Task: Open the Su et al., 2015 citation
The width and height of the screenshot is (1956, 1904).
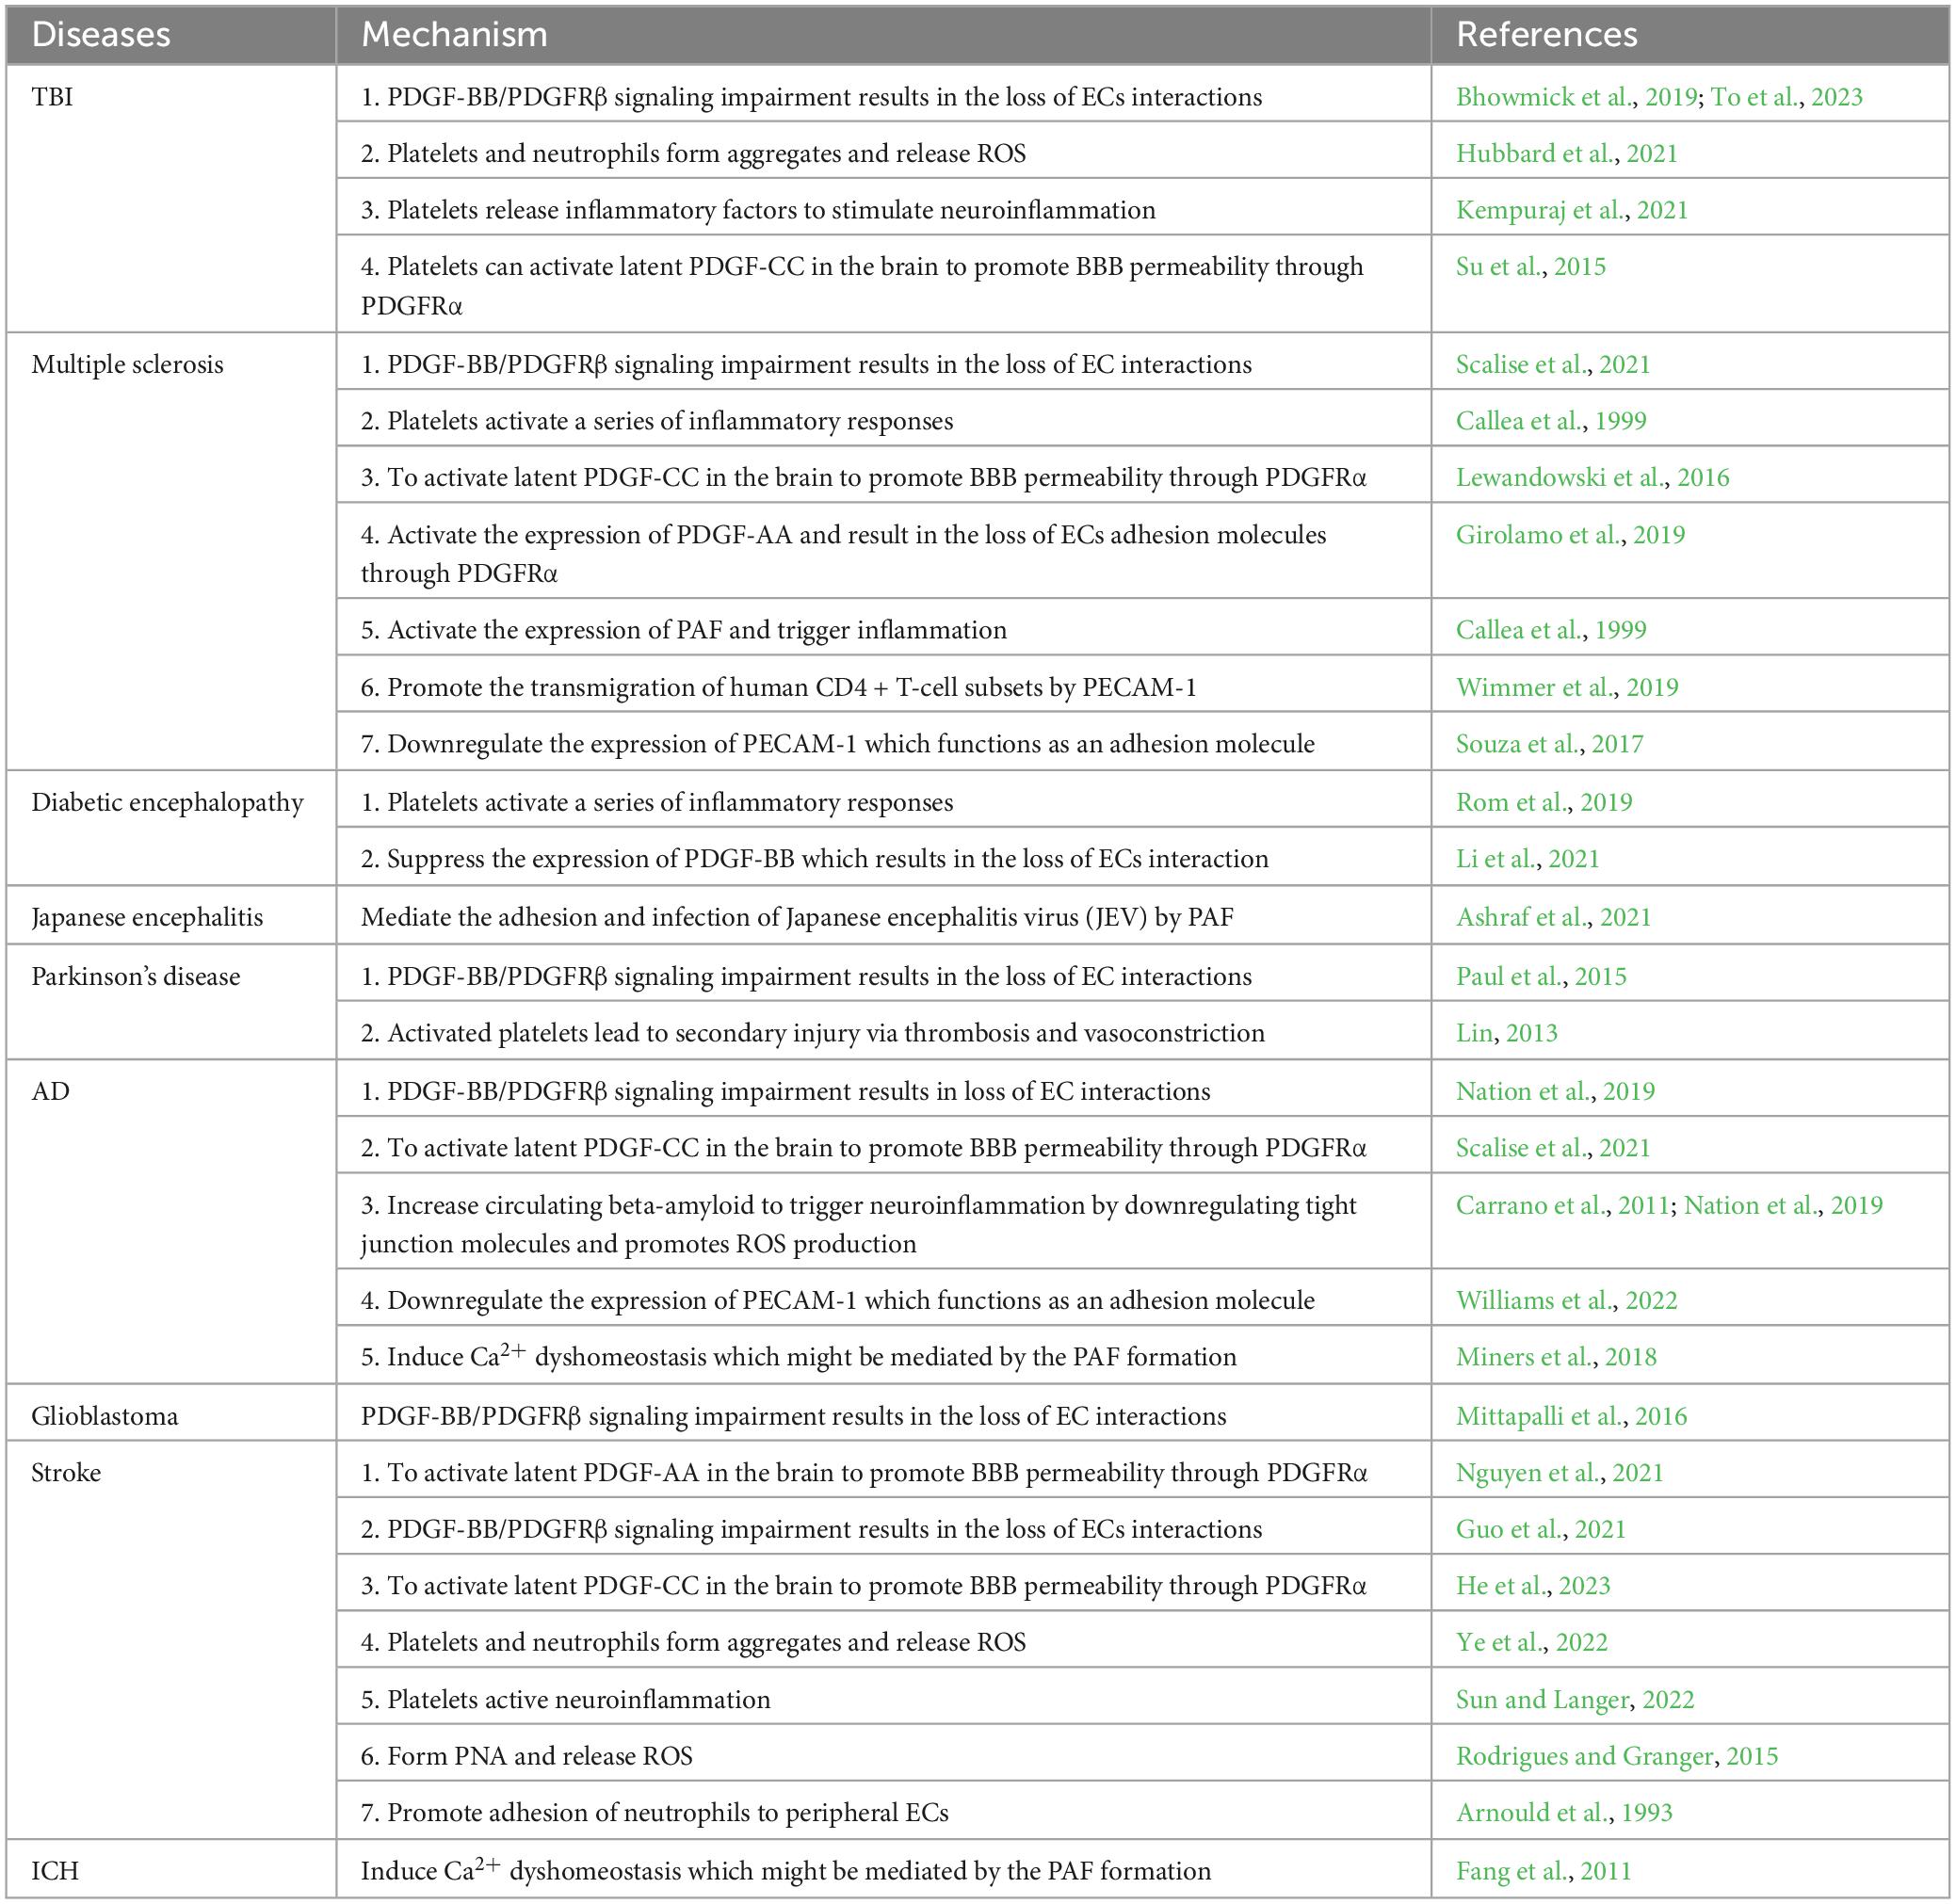Action: (x=1531, y=266)
